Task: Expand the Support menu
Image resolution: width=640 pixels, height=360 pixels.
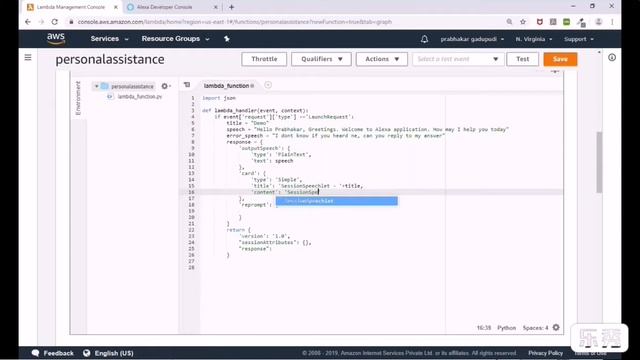Action: pos(579,39)
